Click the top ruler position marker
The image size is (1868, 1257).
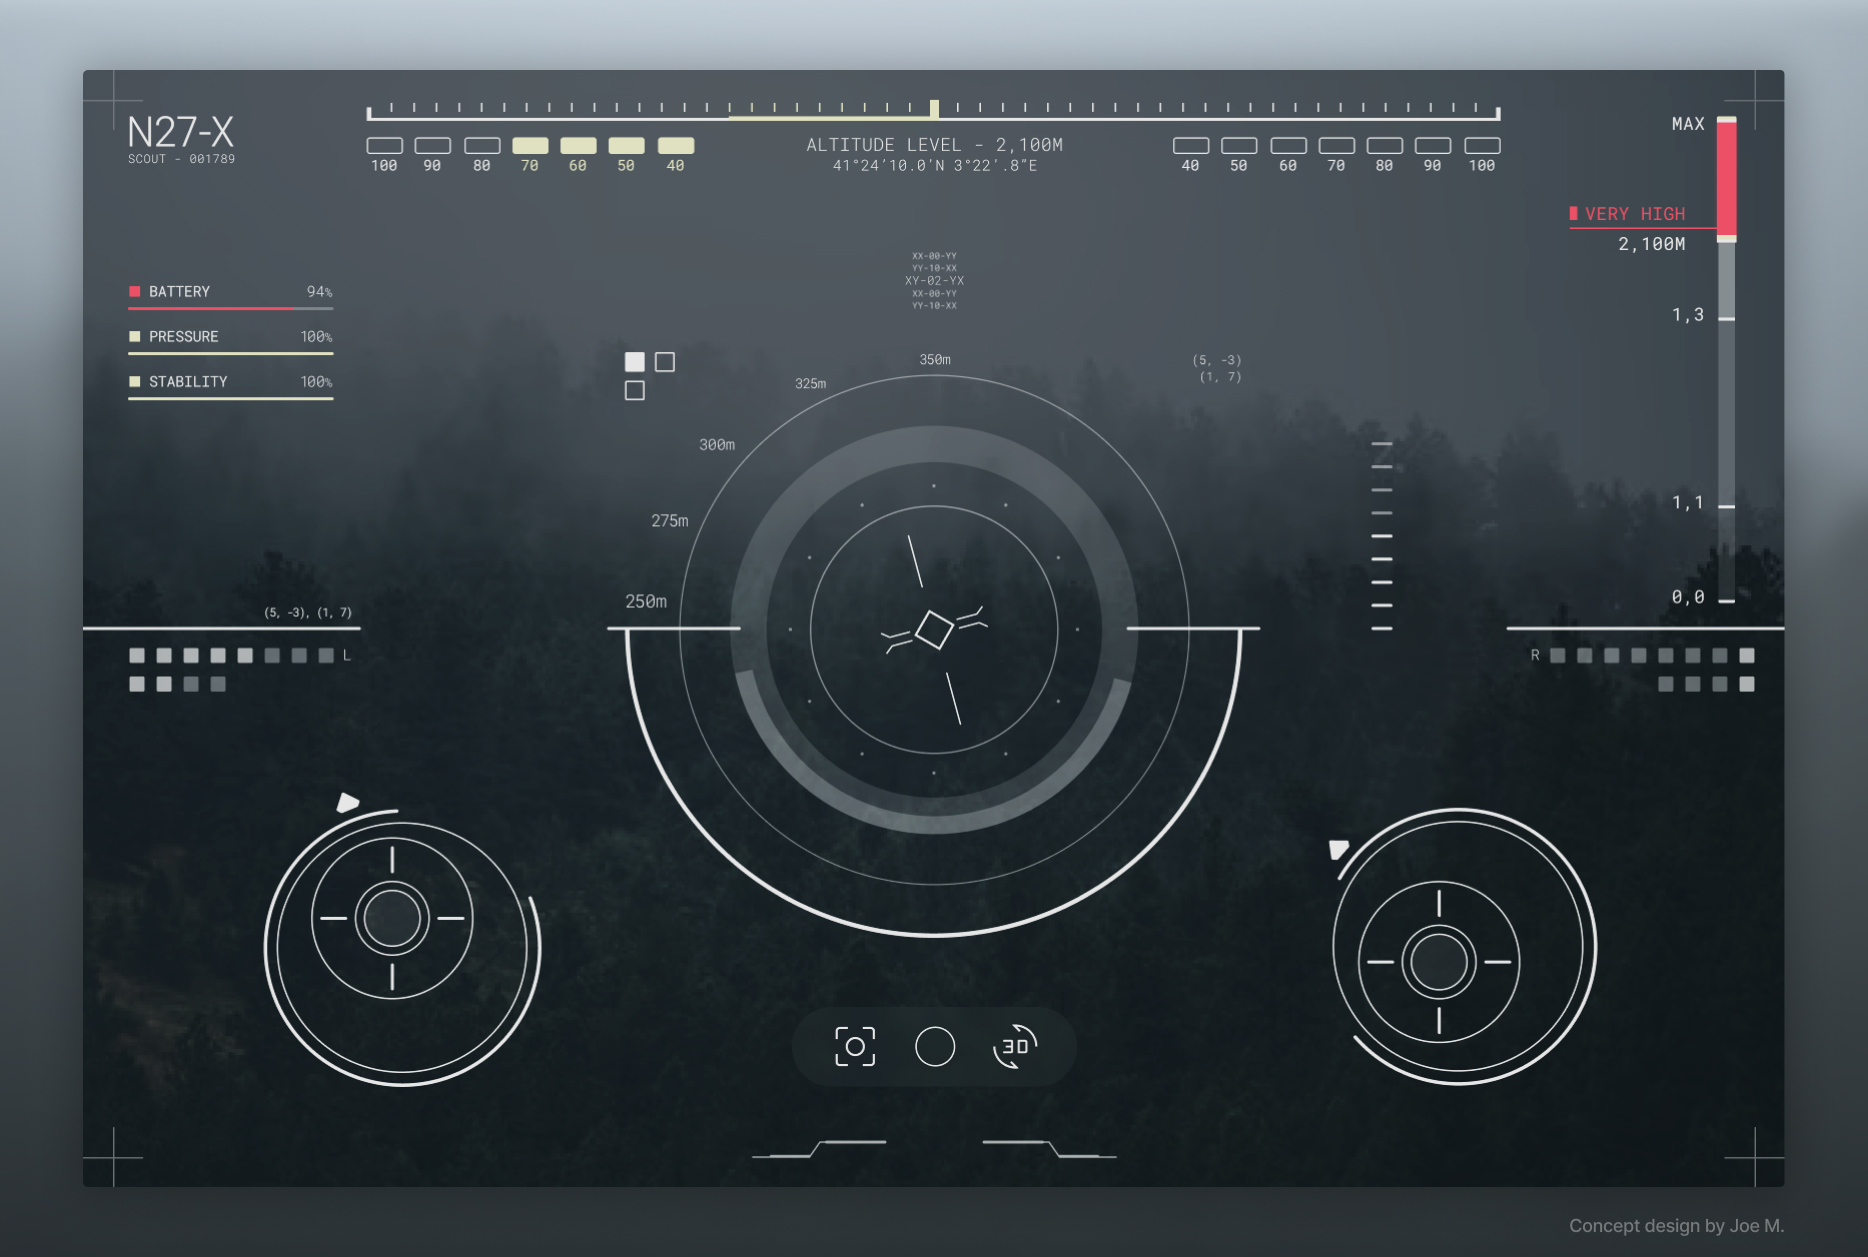click(934, 109)
